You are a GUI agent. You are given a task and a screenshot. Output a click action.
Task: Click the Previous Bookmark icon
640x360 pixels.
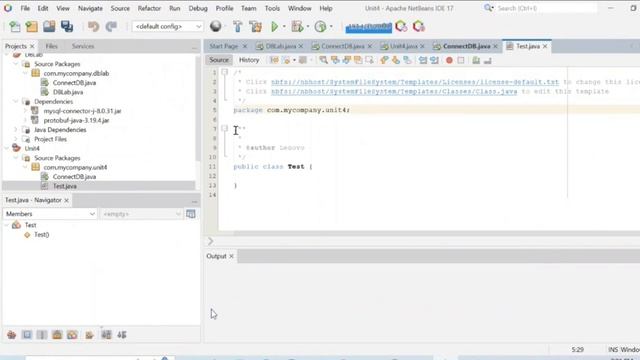point(384,60)
